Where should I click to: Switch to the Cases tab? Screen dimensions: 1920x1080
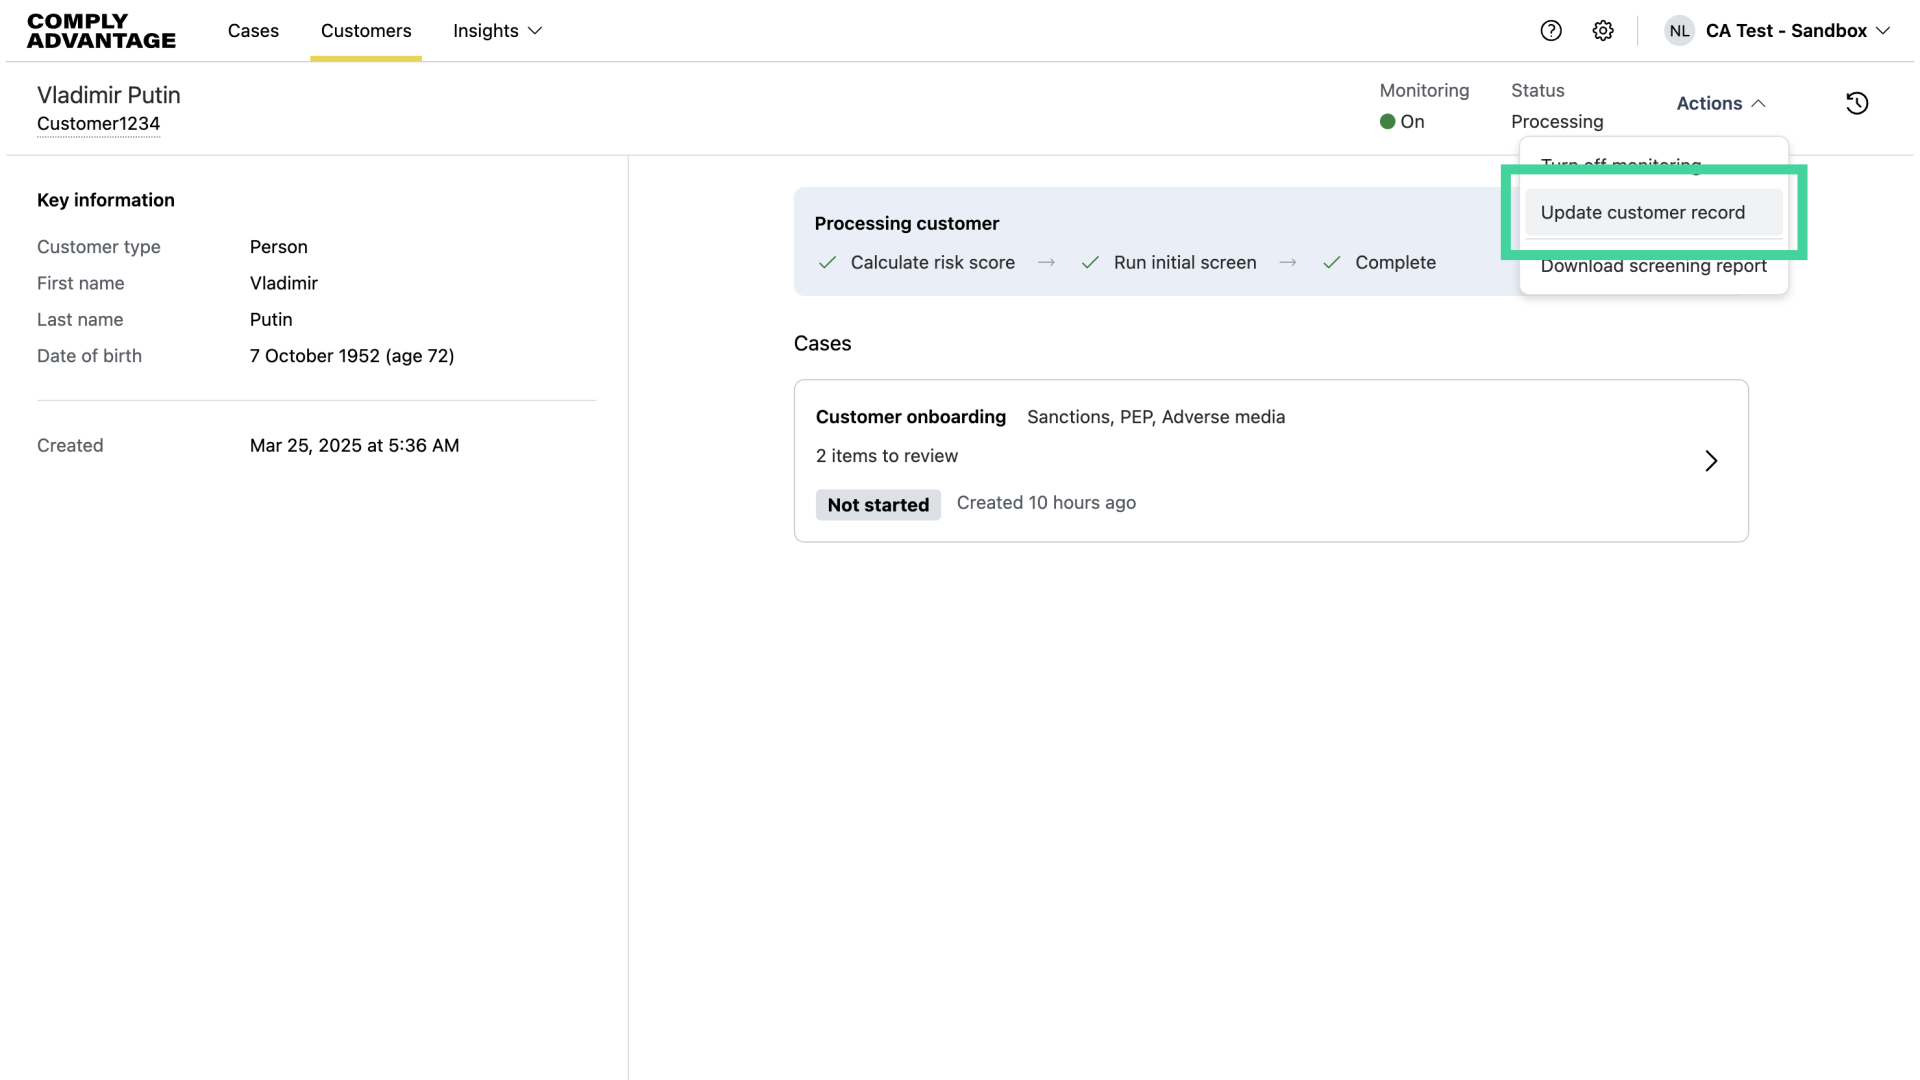pyautogui.click(x=252, y=31)
